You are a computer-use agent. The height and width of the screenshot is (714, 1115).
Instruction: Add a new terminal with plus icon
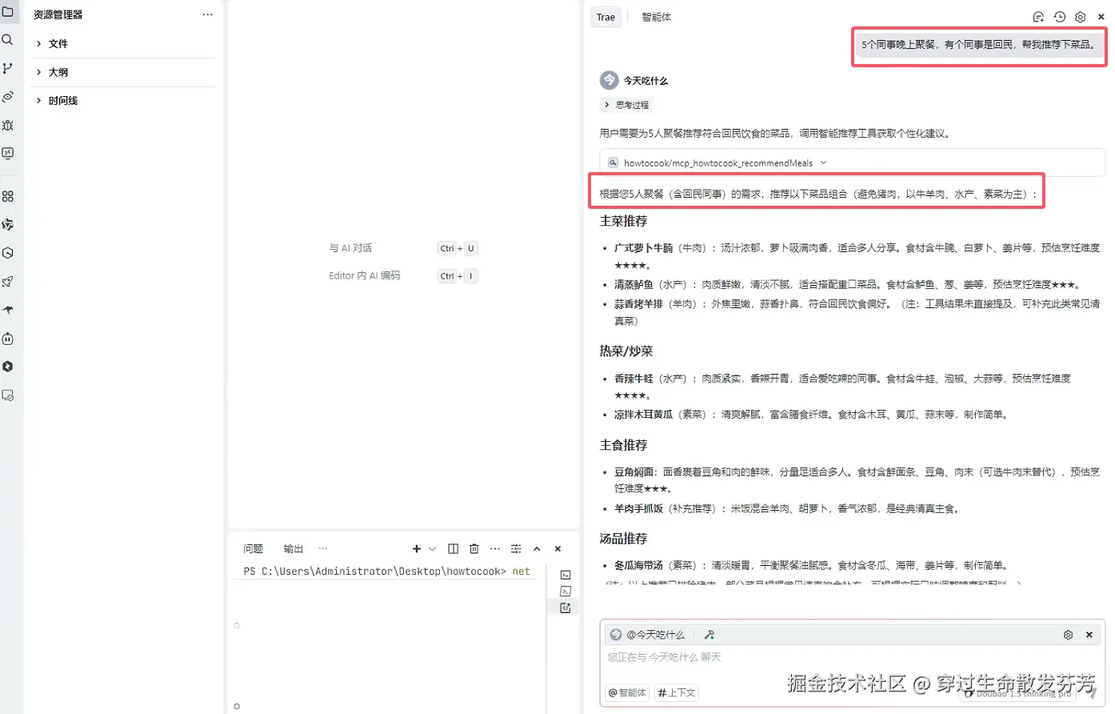(417, 548)
